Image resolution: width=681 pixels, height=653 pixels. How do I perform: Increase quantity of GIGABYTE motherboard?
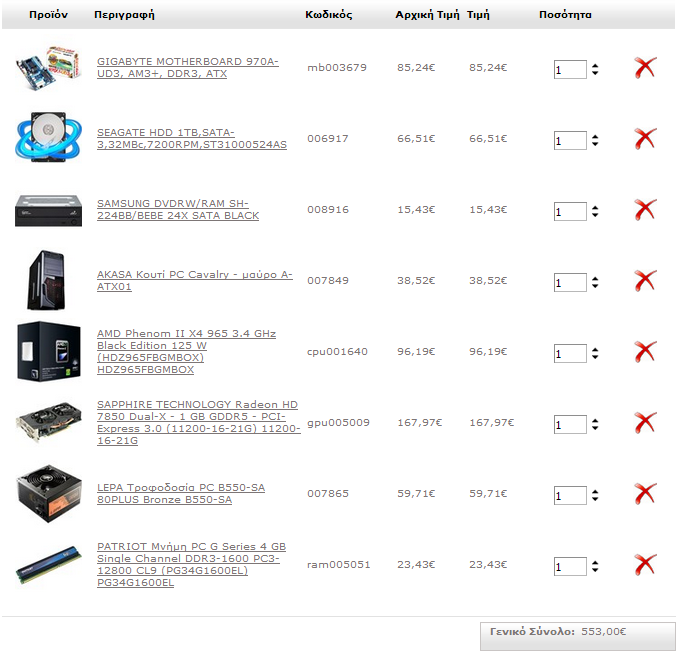point(595,66)
